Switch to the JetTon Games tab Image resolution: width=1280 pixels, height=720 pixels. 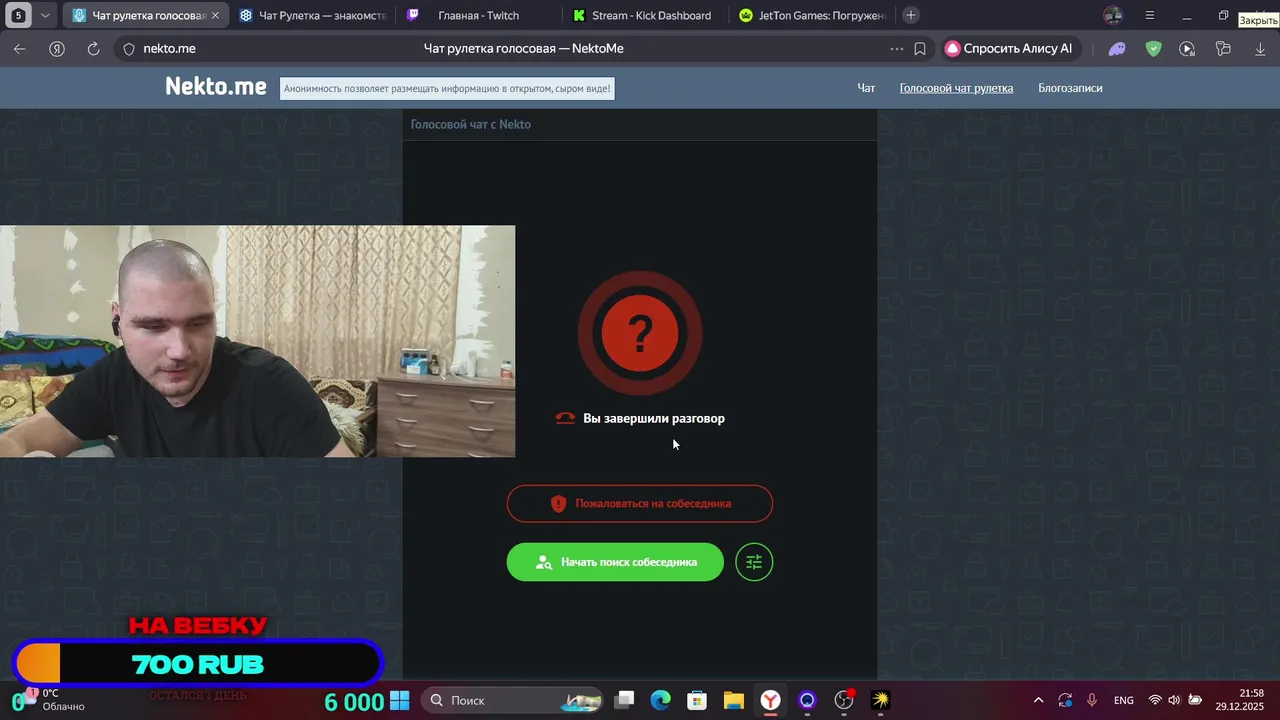(x=812, y=15)
